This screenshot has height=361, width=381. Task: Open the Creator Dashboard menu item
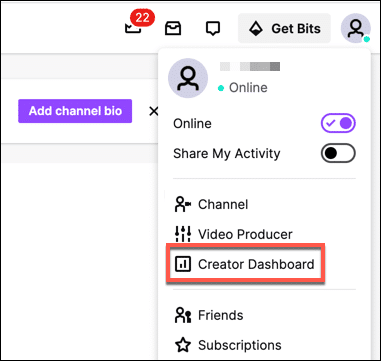pos(245,264)
